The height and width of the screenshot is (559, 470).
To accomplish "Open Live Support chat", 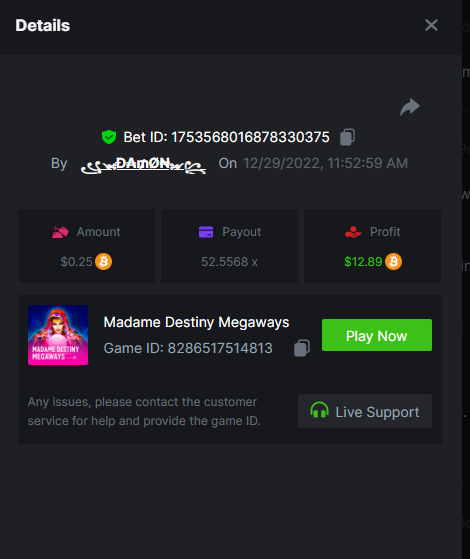I will (x=365, y=411).
